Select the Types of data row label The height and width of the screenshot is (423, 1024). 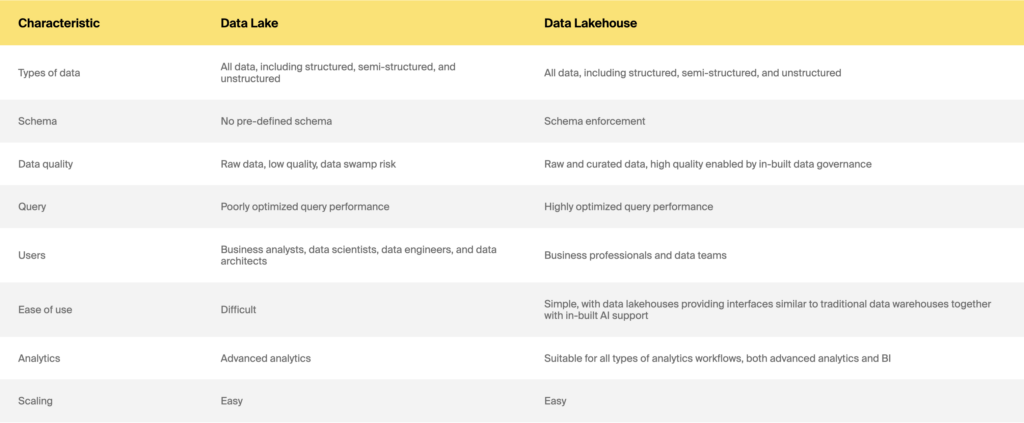(49, 73)
